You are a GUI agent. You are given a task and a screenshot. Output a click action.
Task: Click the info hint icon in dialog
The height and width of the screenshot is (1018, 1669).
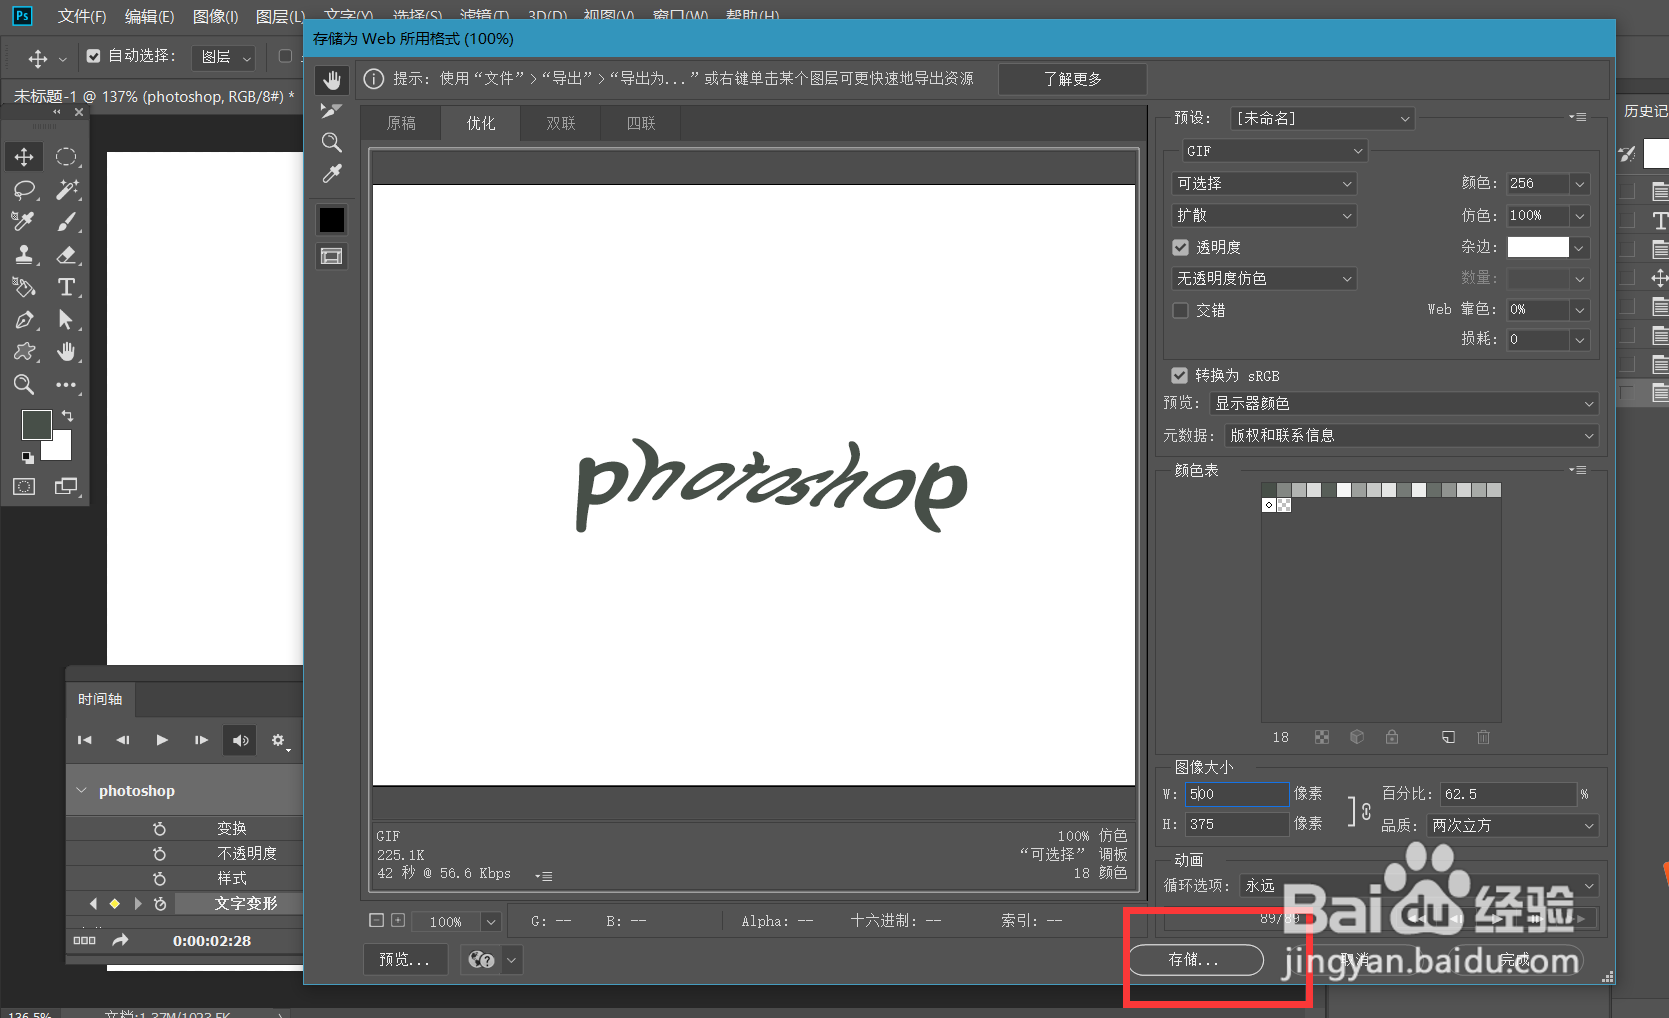(x=373, y=79)
